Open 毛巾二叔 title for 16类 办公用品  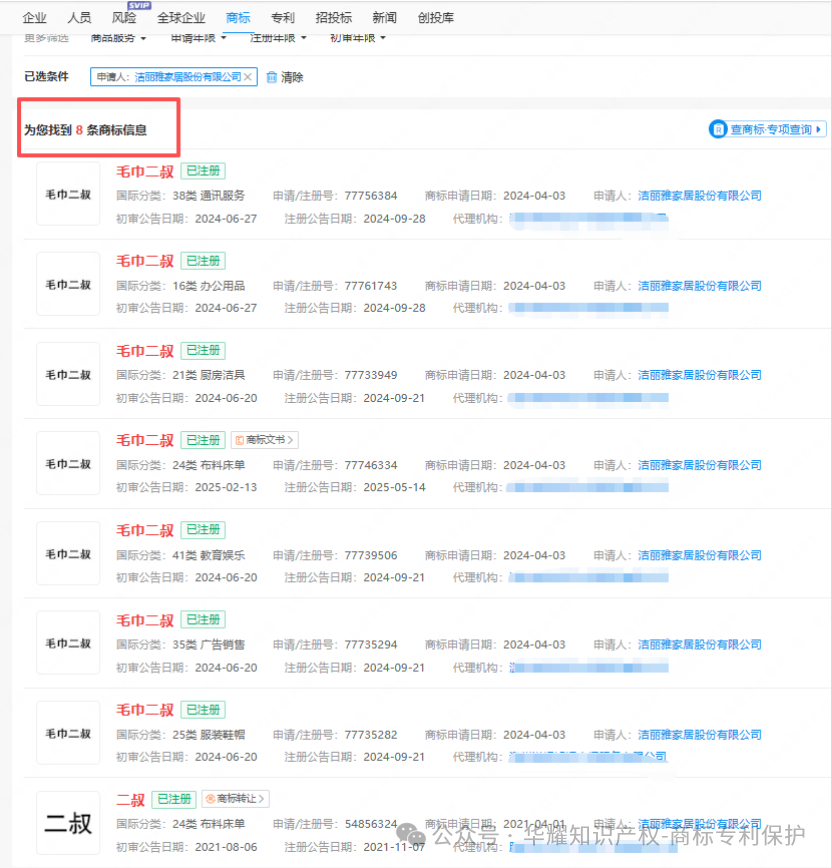click(x=145, y=261)
